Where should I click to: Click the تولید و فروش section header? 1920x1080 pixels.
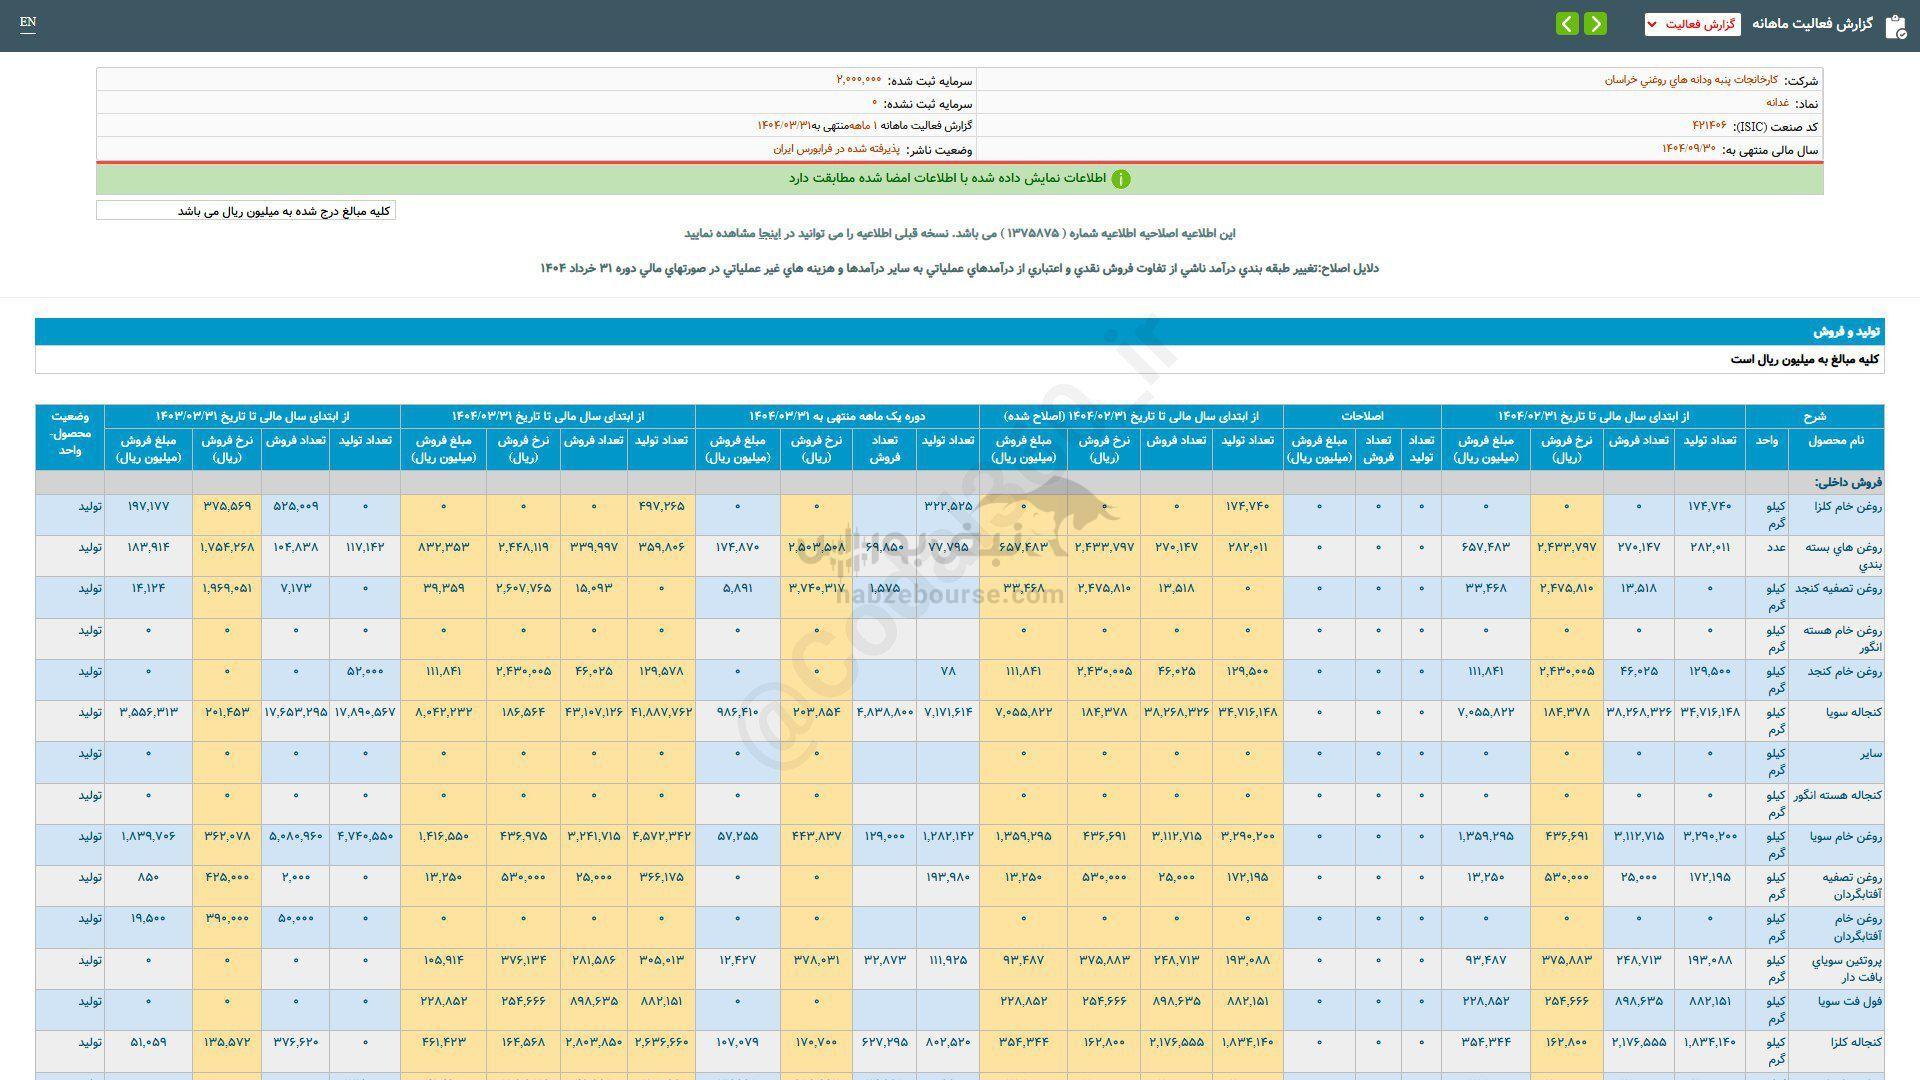coord(1847,331)
